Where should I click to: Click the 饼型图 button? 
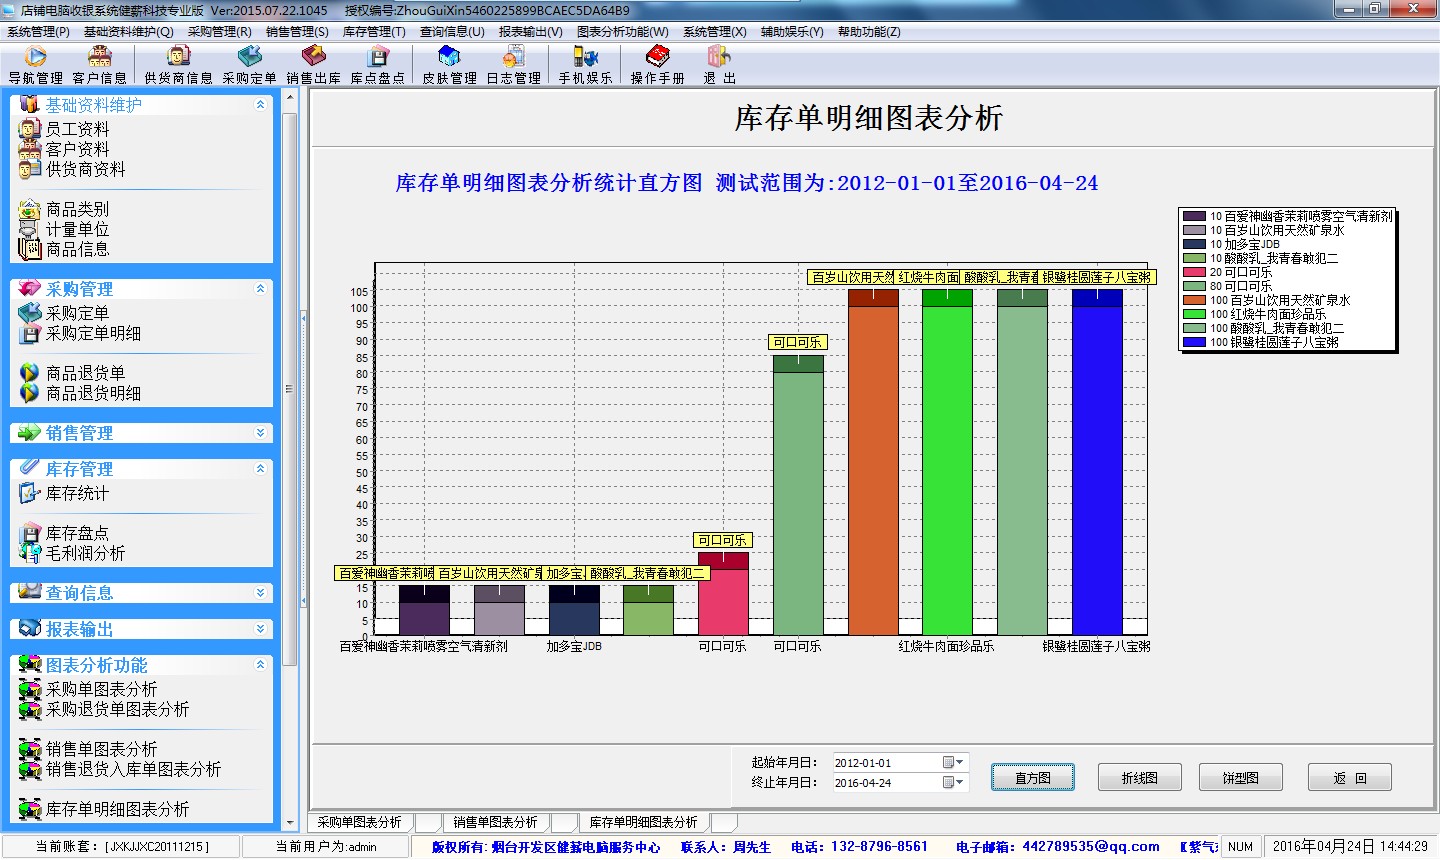tap(1240, 778)
